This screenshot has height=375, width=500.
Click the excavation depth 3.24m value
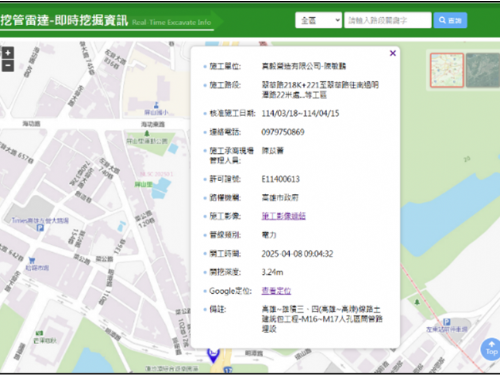pyautogui.click(x=272, y=272)
